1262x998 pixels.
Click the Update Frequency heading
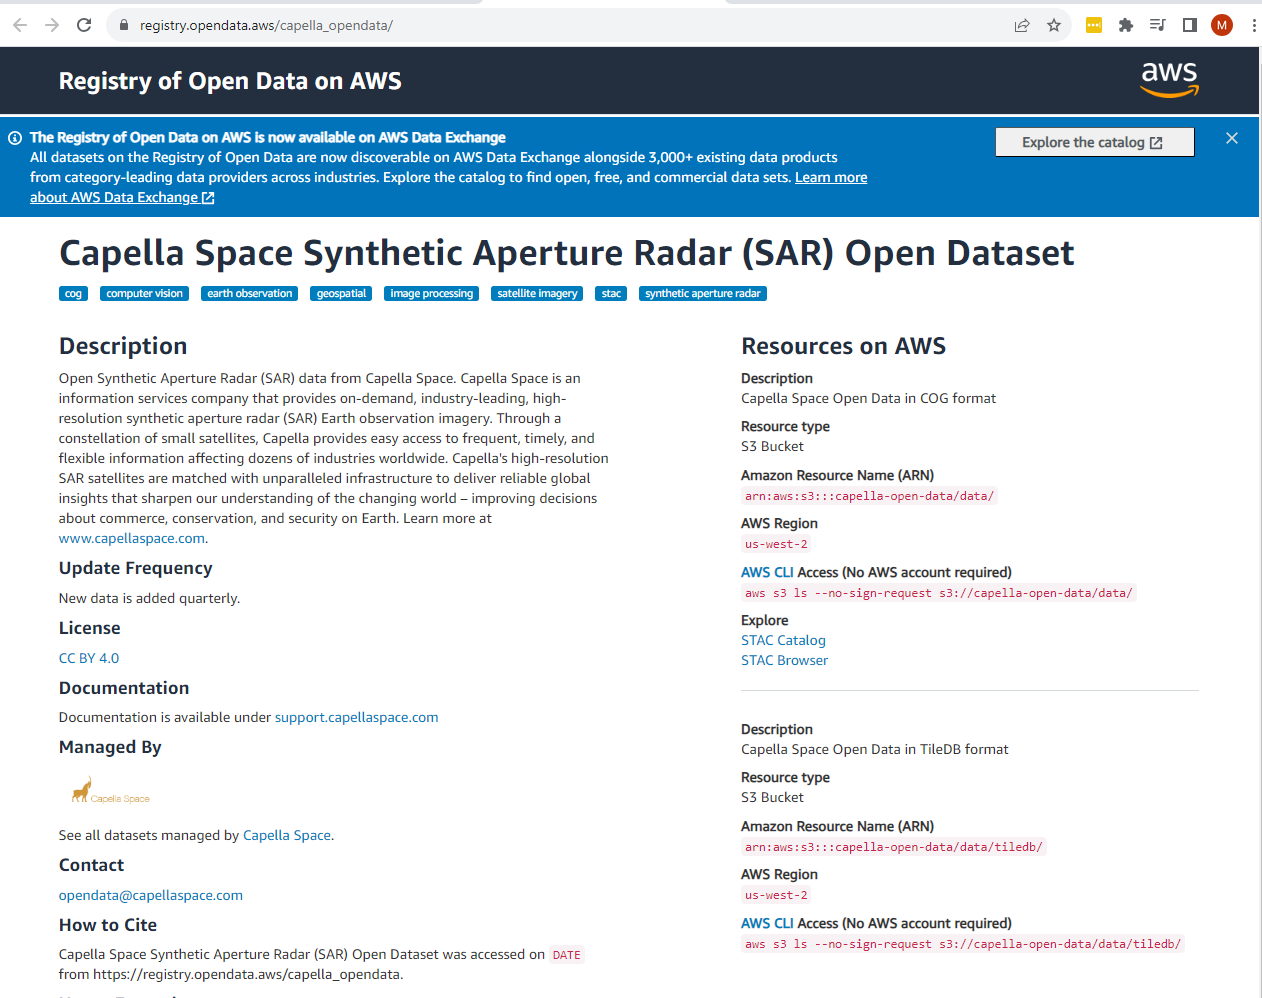click(x=136, y=568)
